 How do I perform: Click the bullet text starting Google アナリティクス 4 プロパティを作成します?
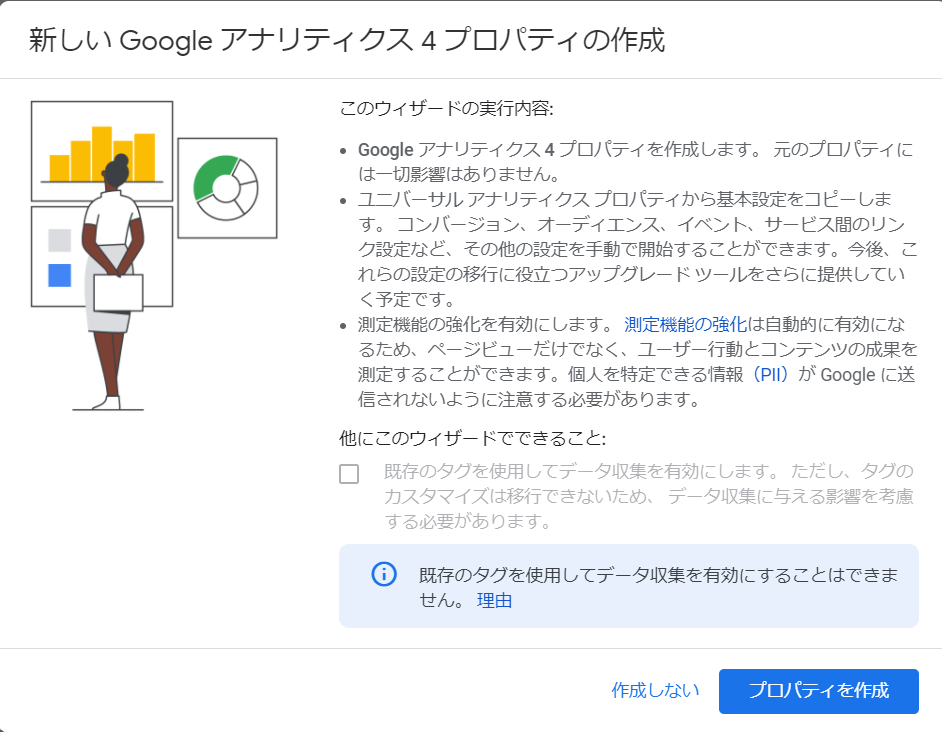[x=636, y=162]
